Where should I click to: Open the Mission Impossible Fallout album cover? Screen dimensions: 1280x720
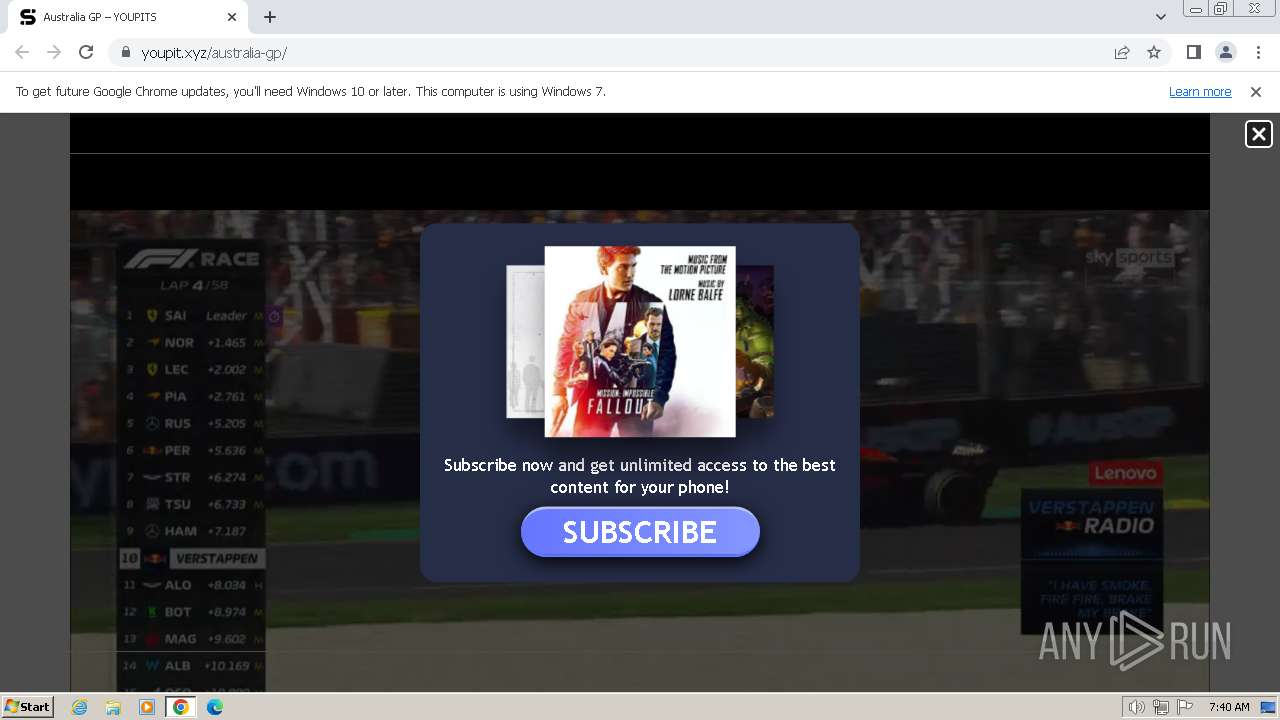(x=640, y=342)
